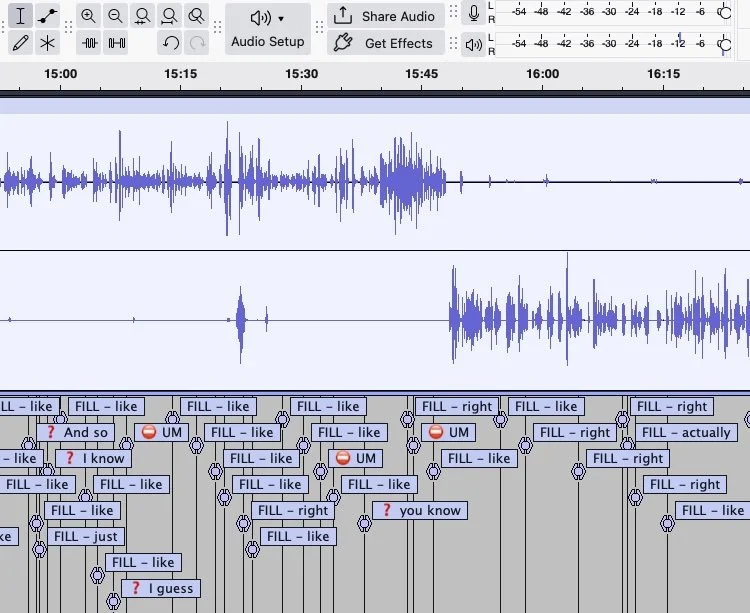Adjust the playback level slider knob

pyautogui.click(x=725, y=45)
